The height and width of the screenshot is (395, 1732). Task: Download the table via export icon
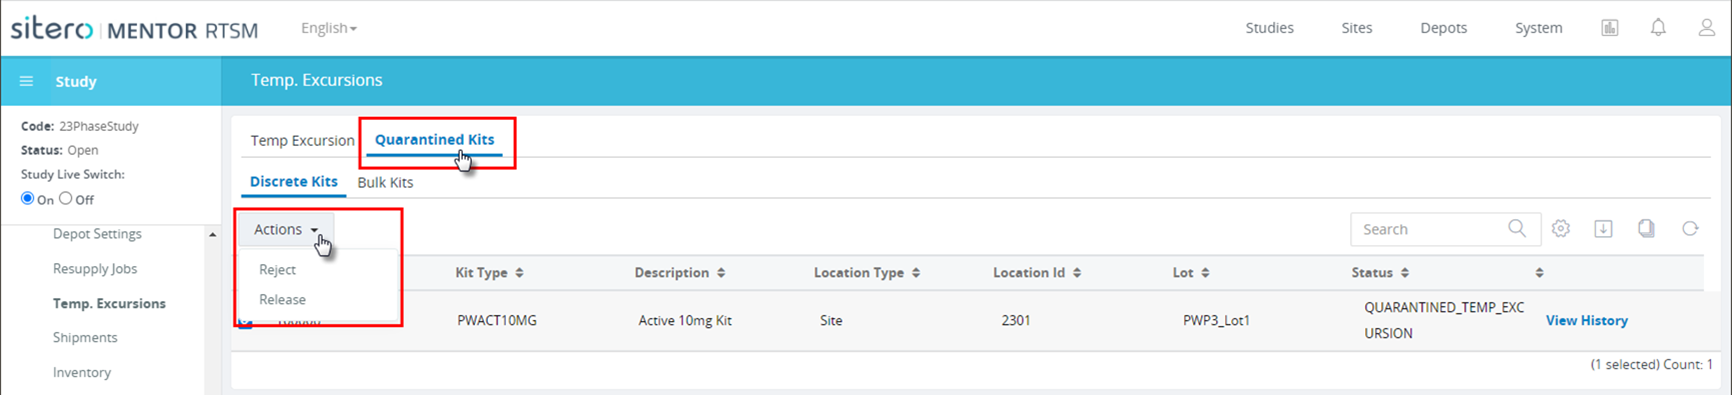[1603, 229]
